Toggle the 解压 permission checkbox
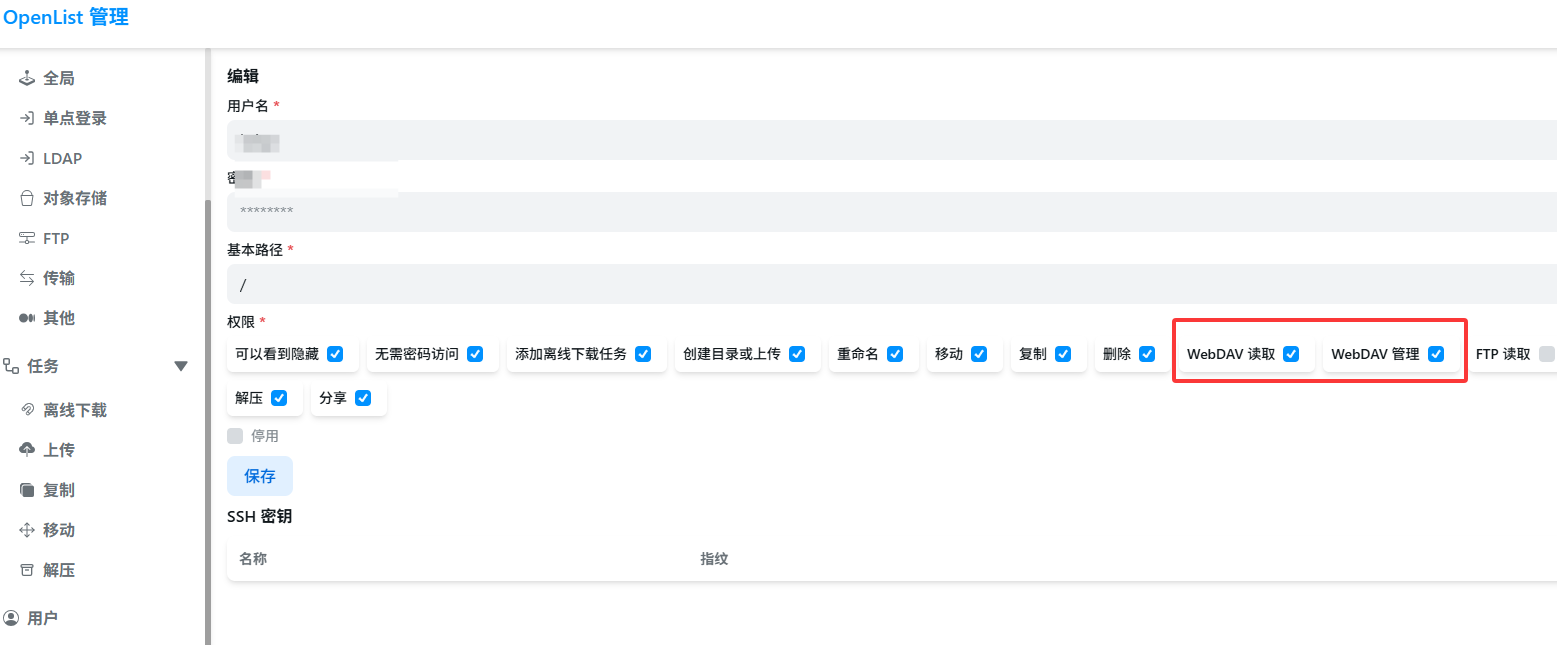The height and width of the screenshot is (645, 1557). point(279,397)
